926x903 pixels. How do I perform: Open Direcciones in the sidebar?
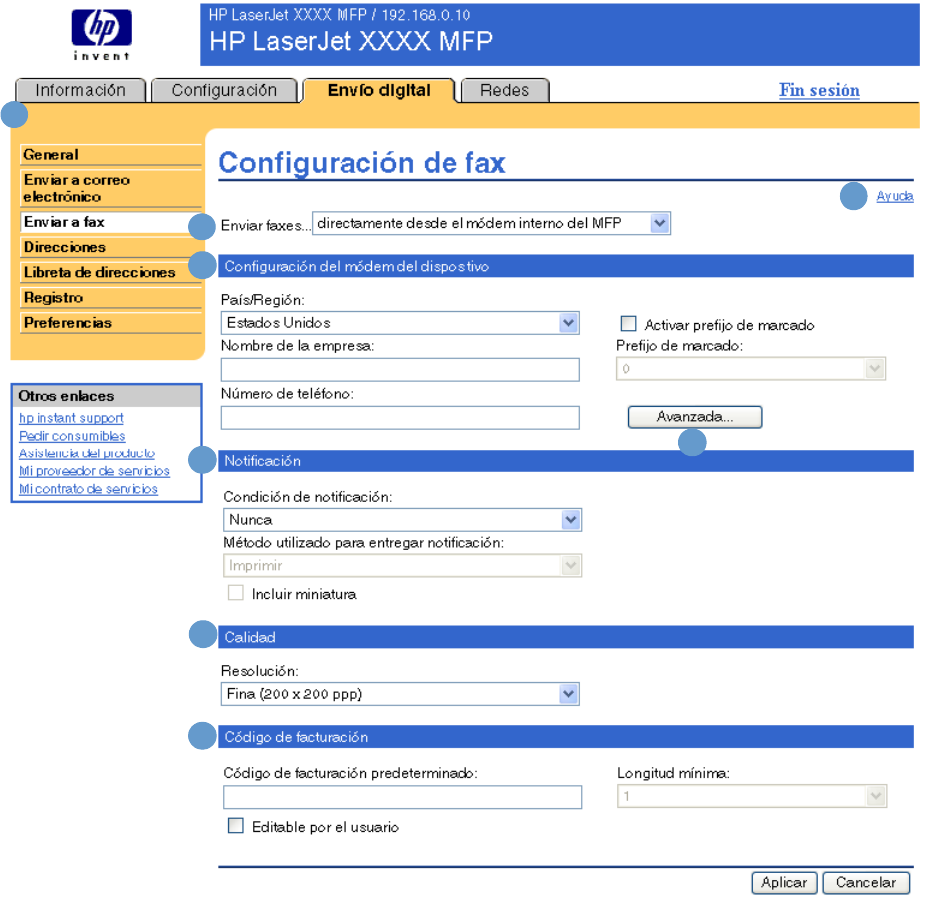[x=110, y=247]
